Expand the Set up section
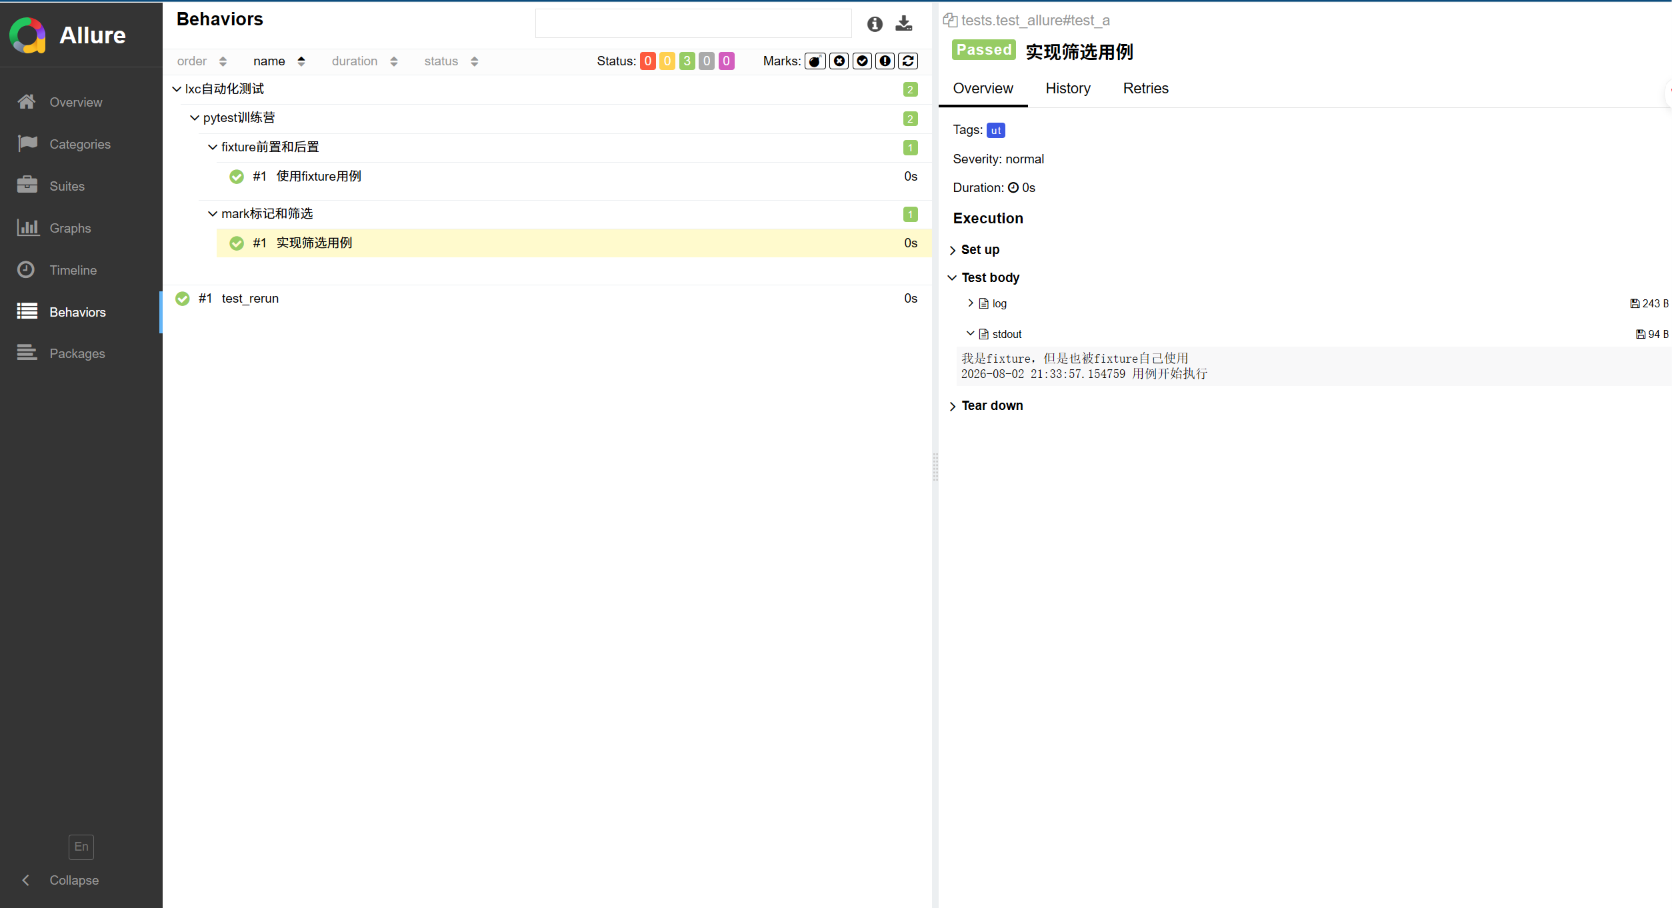This screenshot has width=1672, height=909. (x=975, y=250)
